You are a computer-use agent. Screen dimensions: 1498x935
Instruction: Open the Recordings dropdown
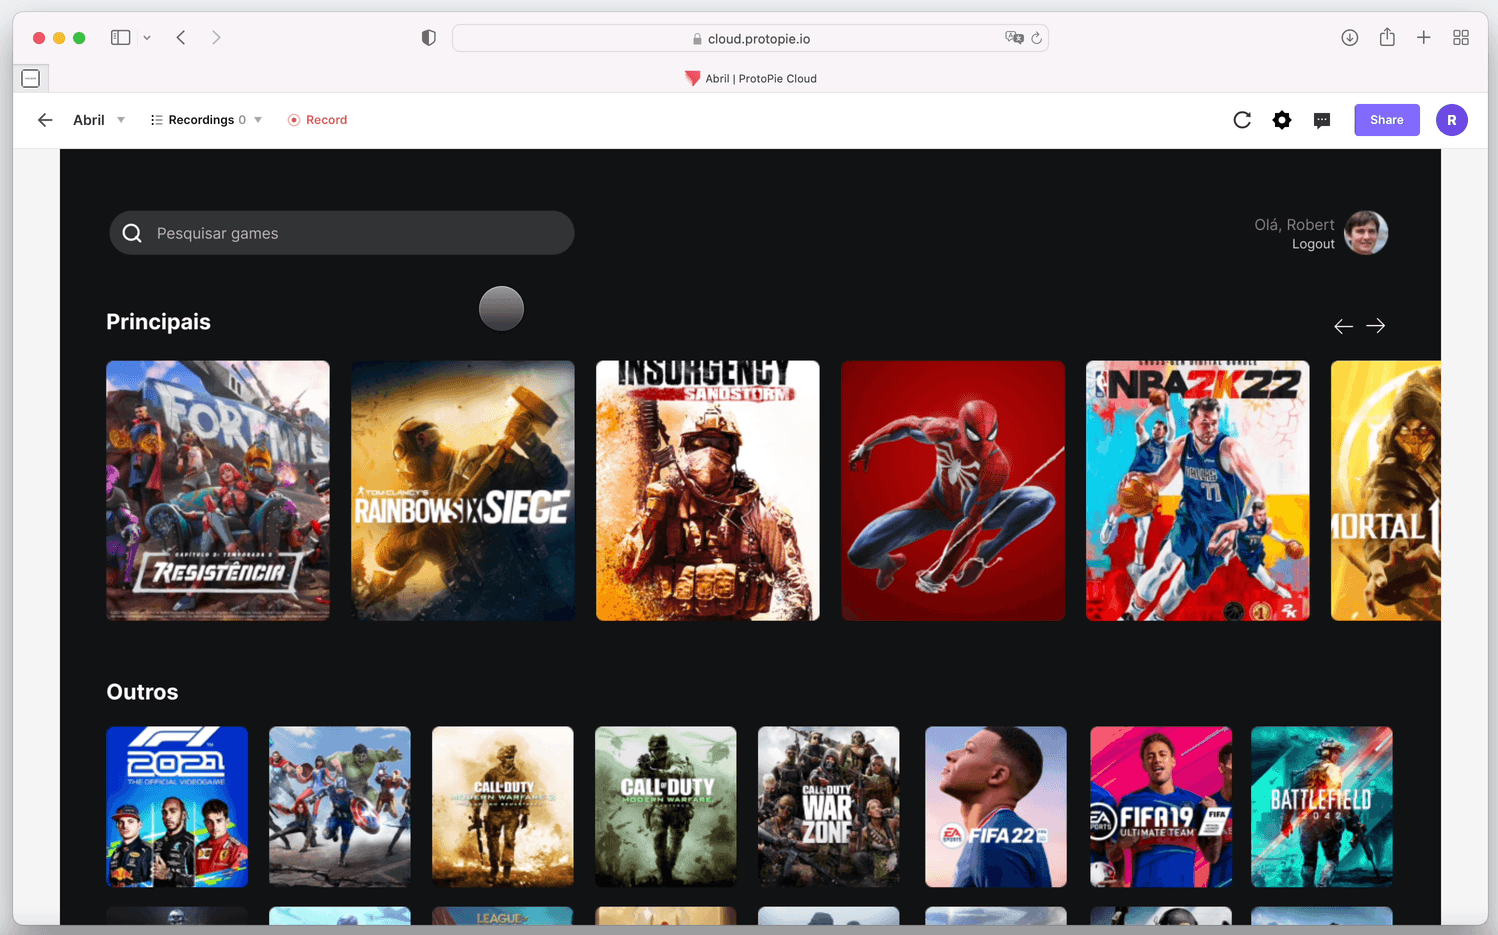pos(206,120)
